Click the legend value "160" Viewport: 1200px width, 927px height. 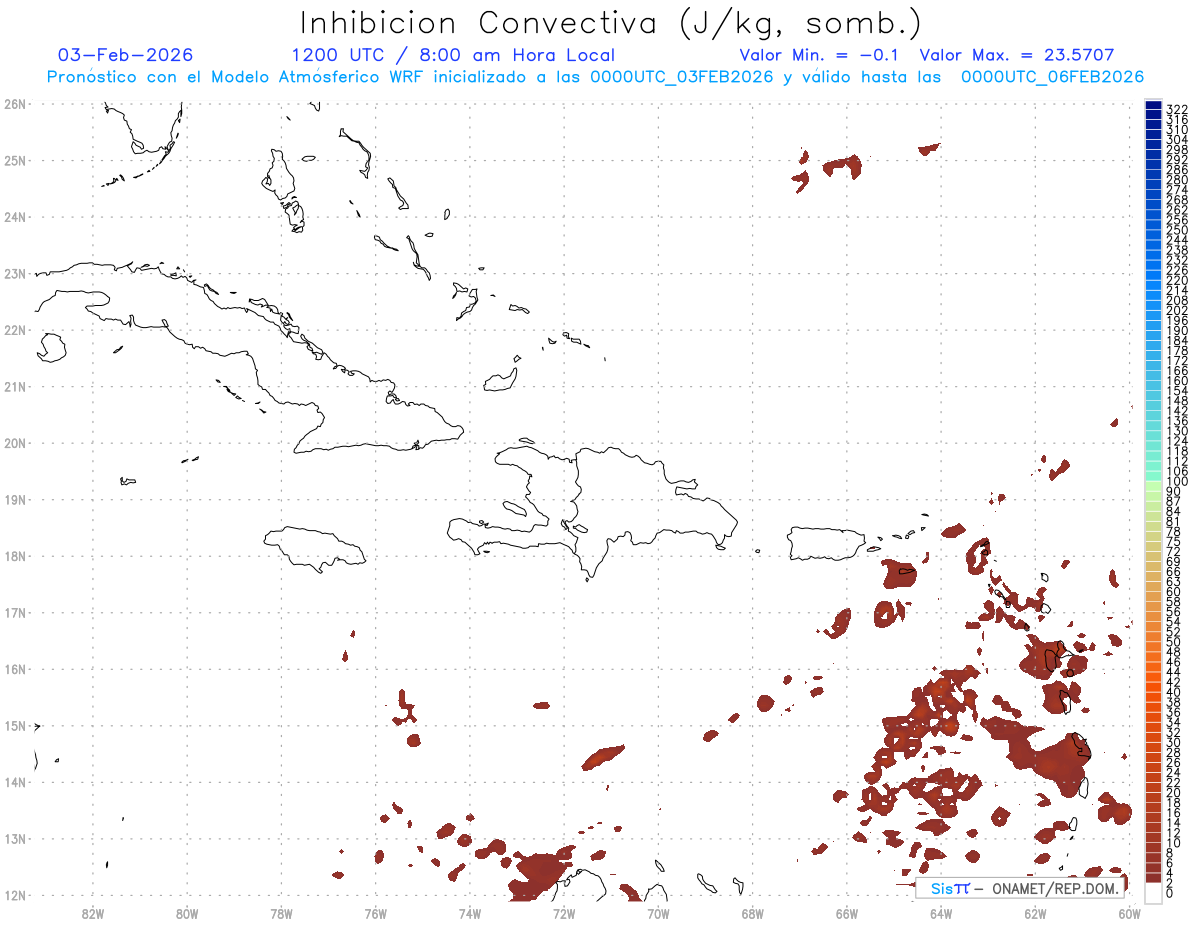pos(1177,380)
